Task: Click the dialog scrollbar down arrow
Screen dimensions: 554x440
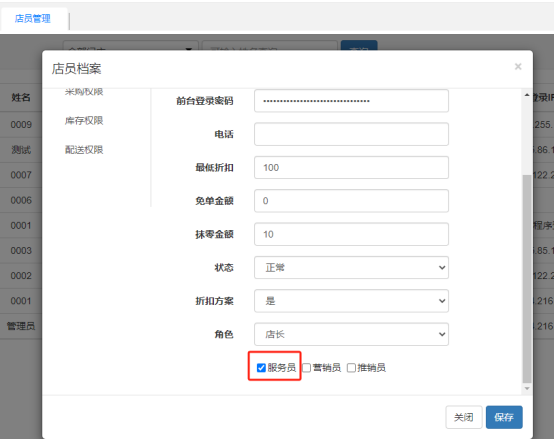Action: coord(527,388)
